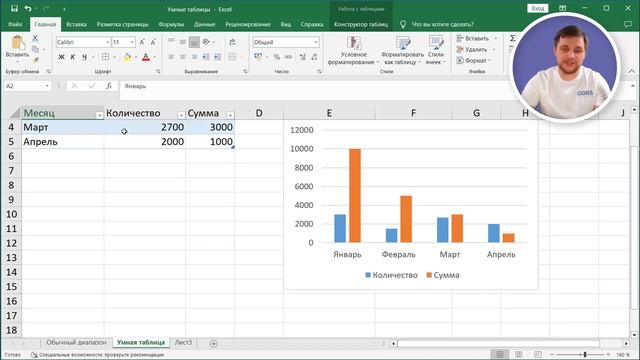The image size is (640, 360).
Task: Open the Файл menu
Action: 15,24
